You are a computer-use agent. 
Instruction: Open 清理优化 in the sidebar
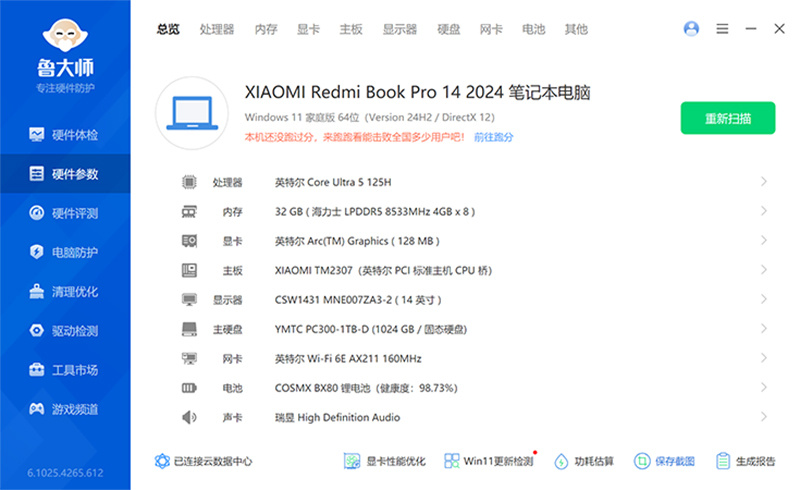tap(65, 291)
